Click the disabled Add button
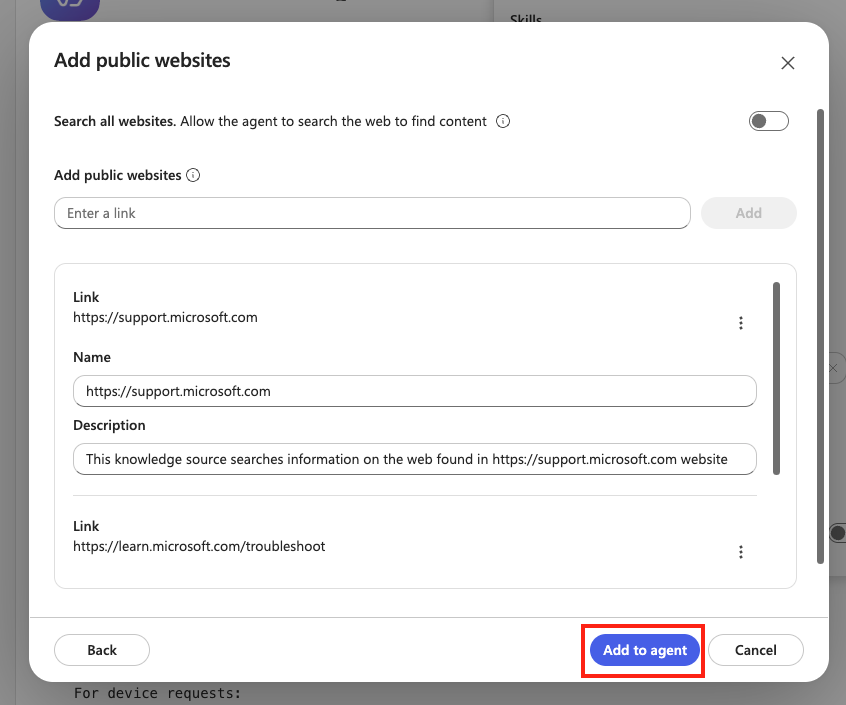Viewport: 846px width, 705px height. click(x=748, y=213)
